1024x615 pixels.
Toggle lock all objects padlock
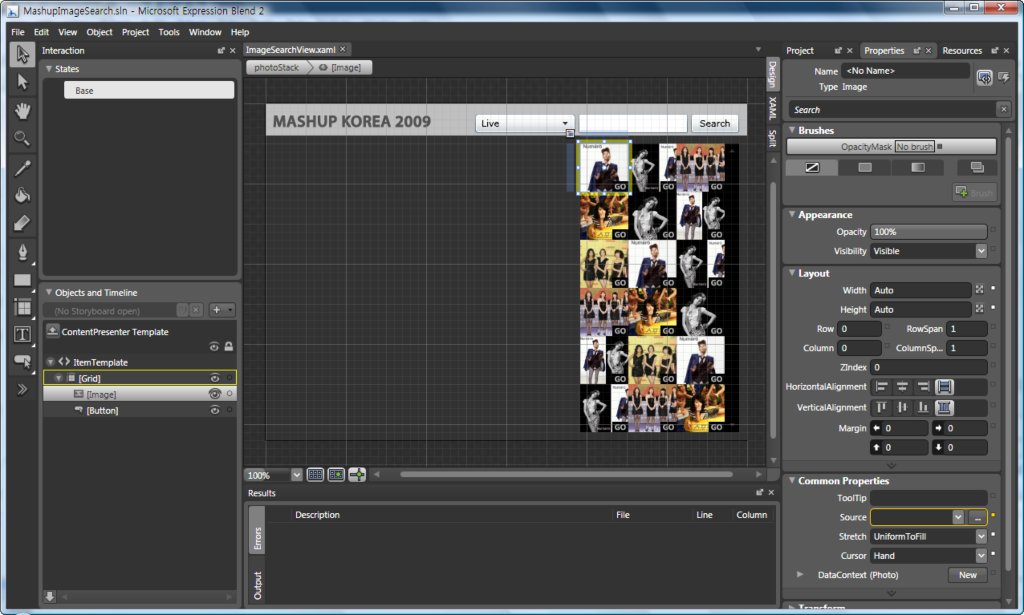pos(229,347)
